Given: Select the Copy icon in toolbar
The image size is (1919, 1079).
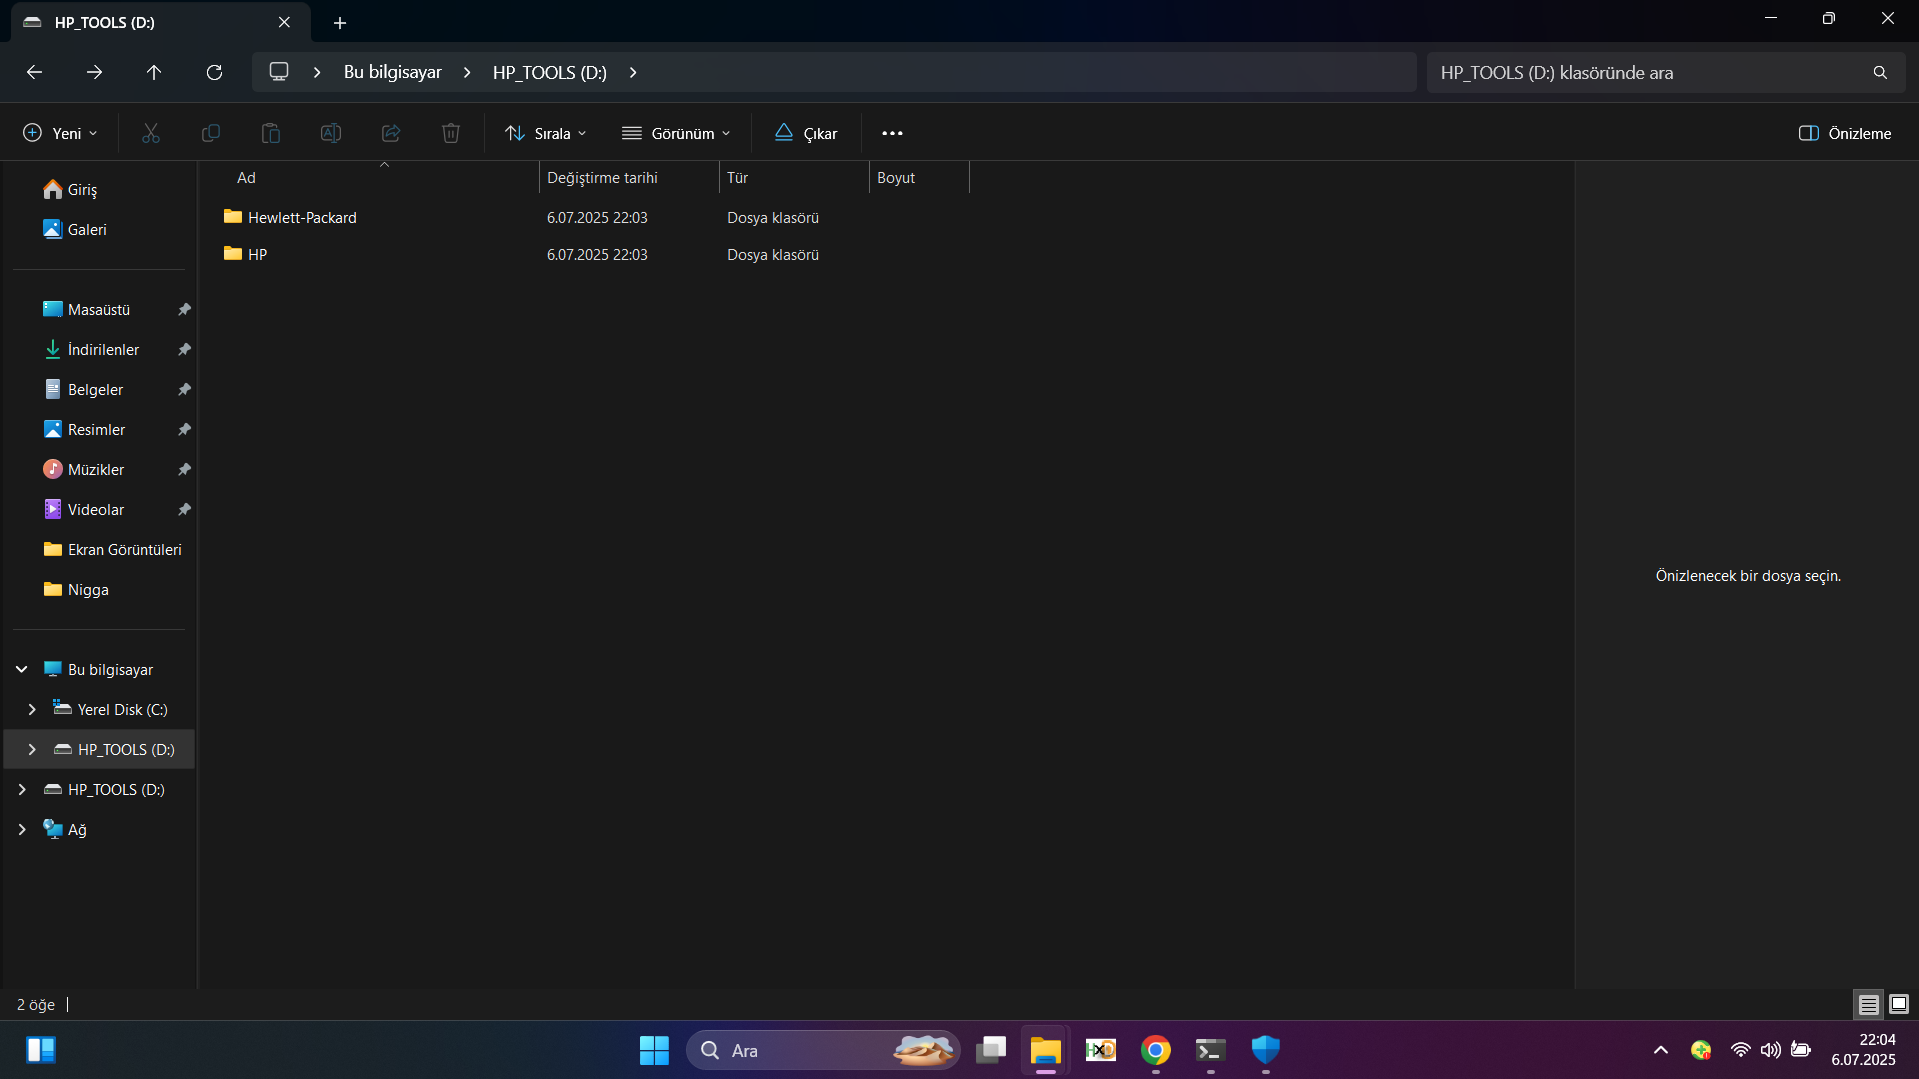Looking at the screenshot, I should tap(210, 132).
